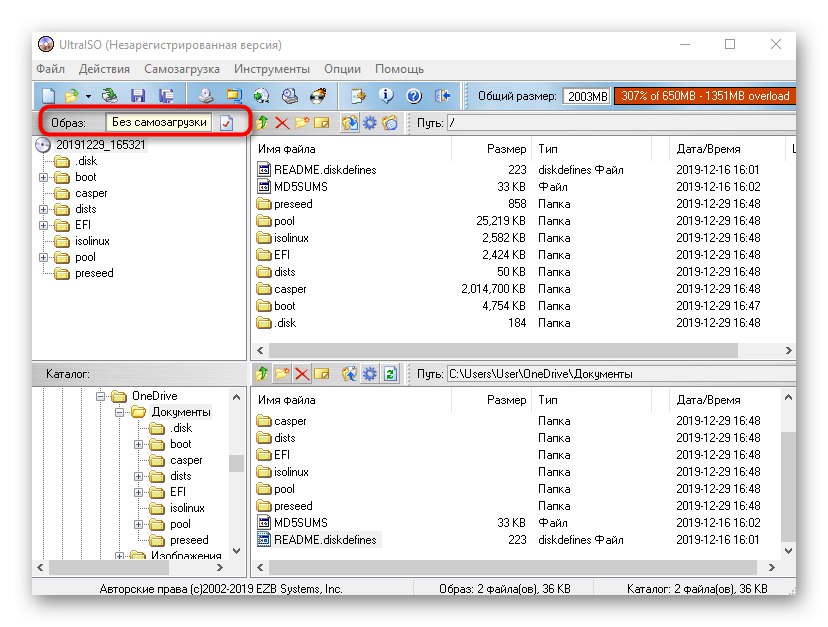828x627 pixels.
Task: Go up a folder in the Каталог pane toolbar
Action: tap(262, 374)
